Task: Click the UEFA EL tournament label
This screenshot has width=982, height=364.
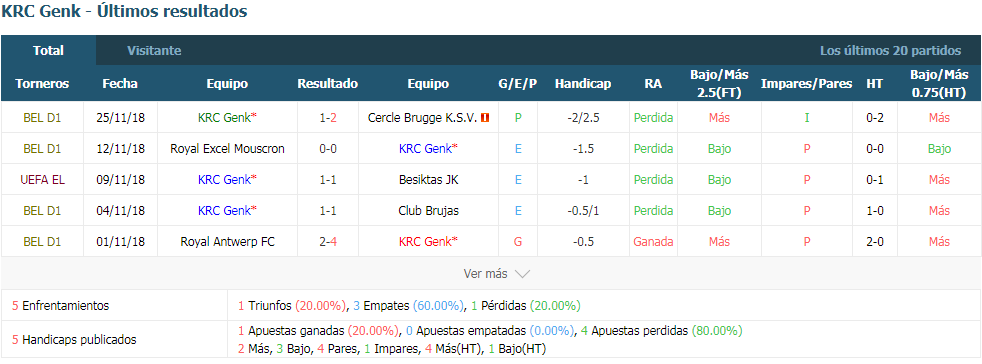Action: (x=43, y=179)
